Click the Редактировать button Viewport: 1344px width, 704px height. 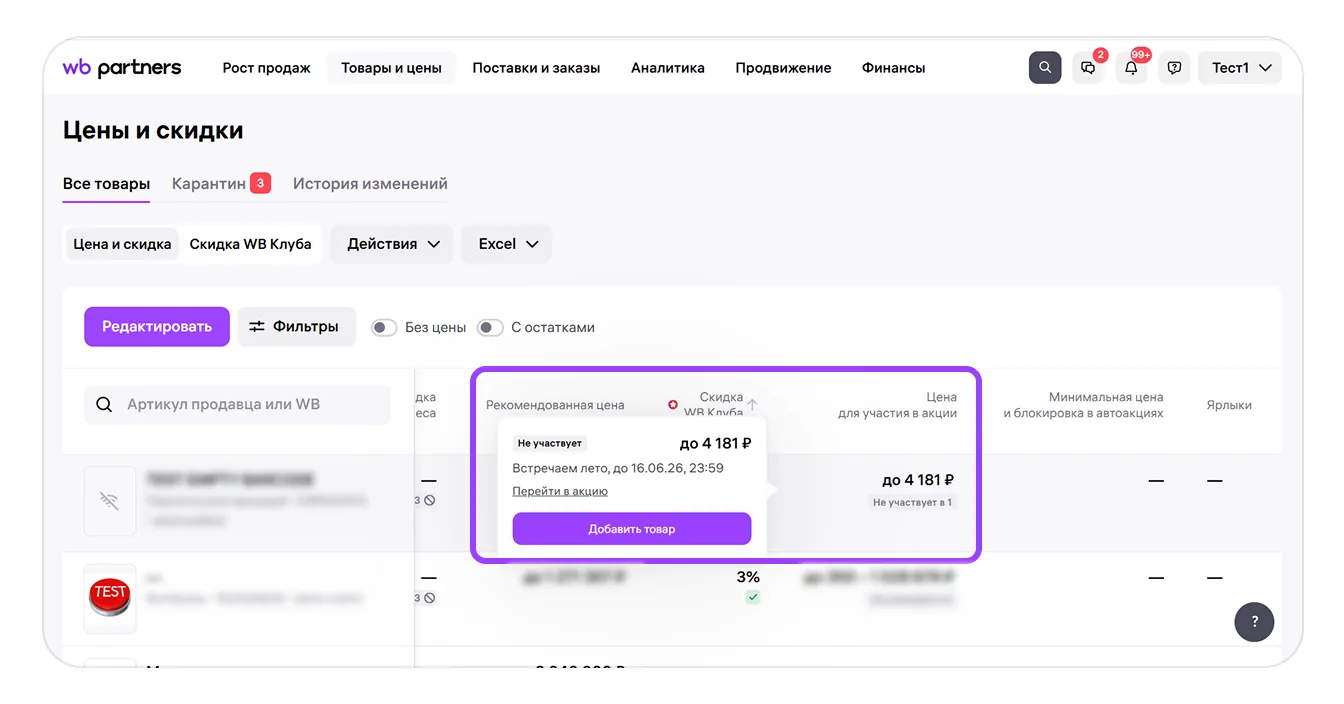pos(157,327)
